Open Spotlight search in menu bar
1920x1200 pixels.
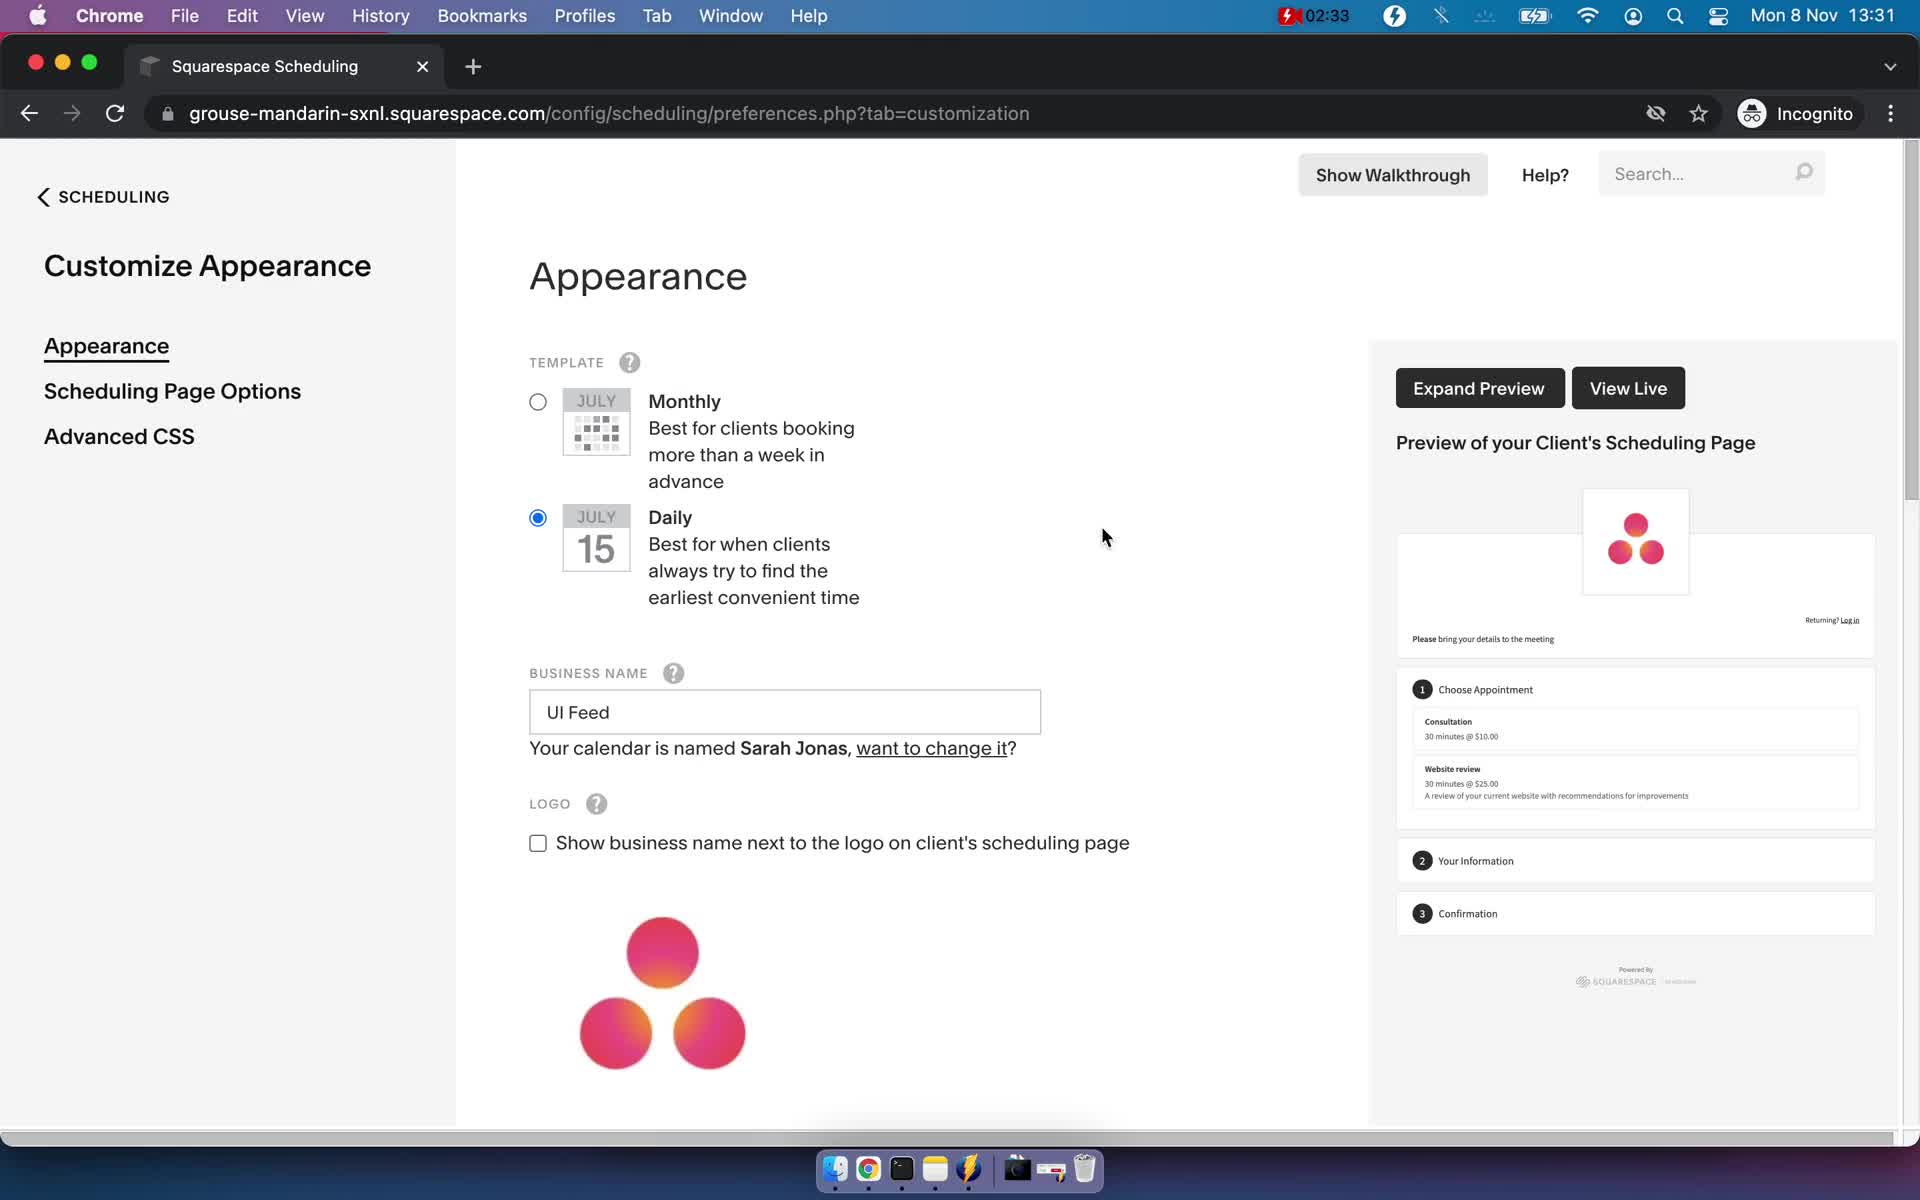coord(1675,16)
